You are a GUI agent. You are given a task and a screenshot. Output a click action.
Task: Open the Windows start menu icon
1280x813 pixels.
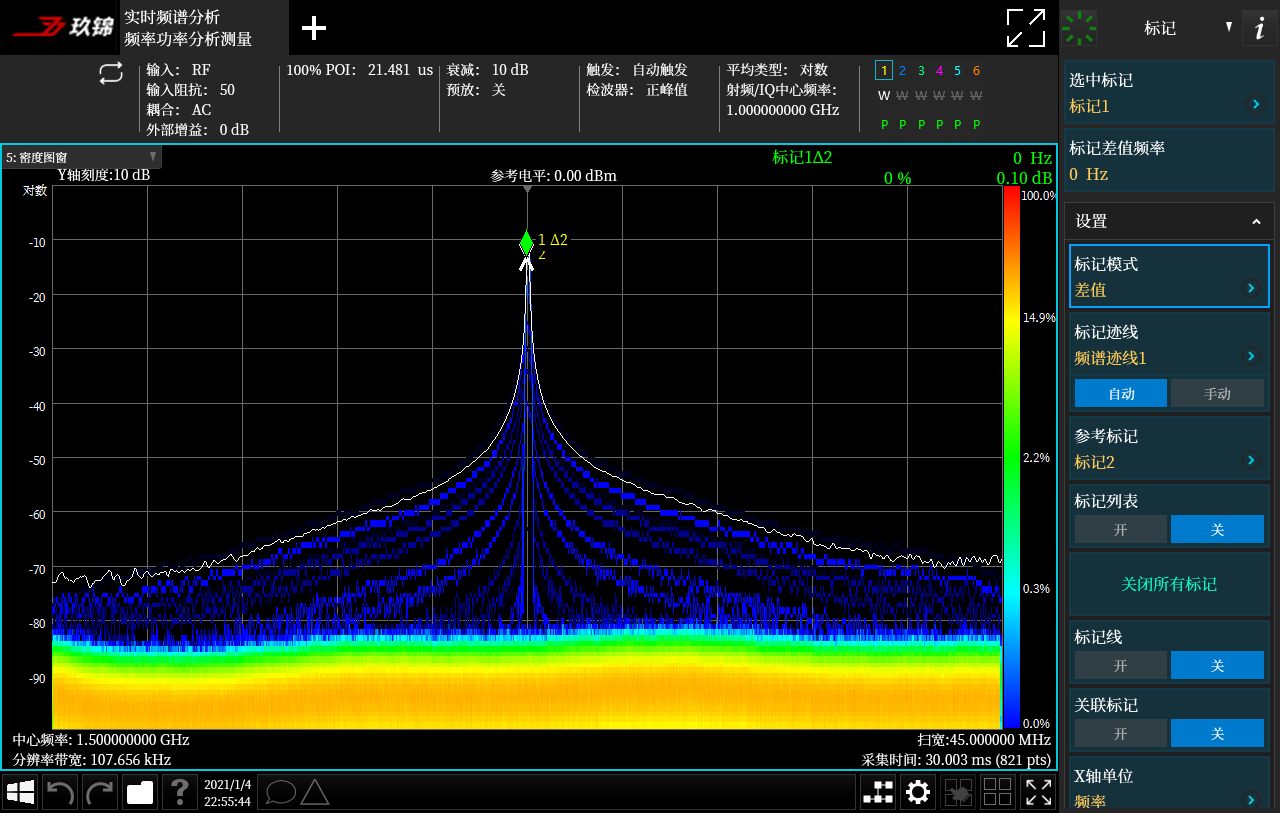[21, 792]
